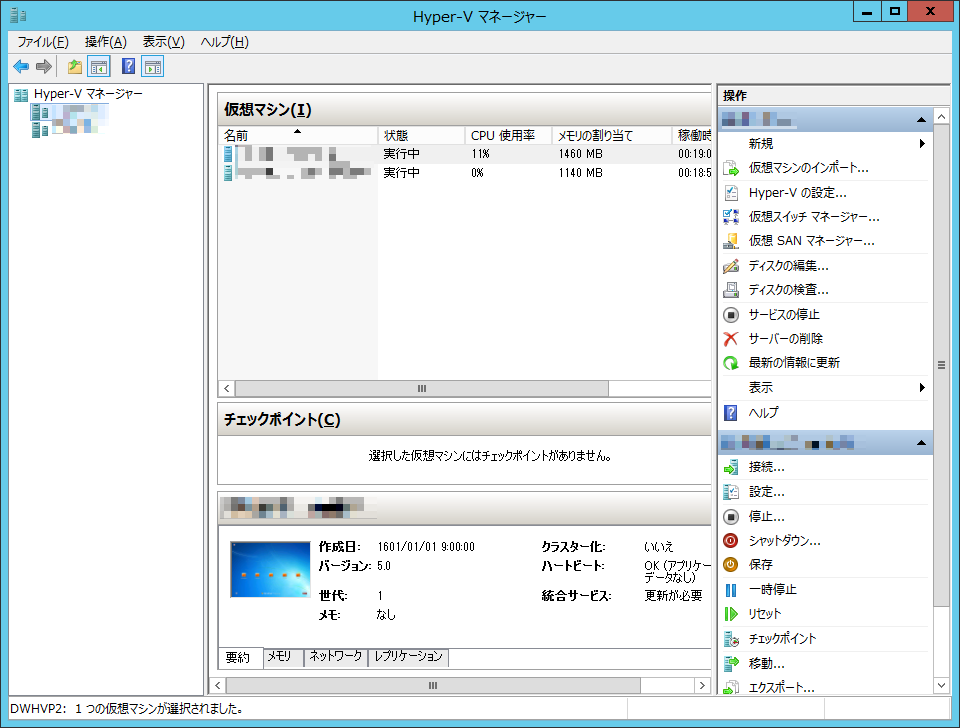Click the actions pane scroll down arrow
960x728 pixels.
(942, 685)
